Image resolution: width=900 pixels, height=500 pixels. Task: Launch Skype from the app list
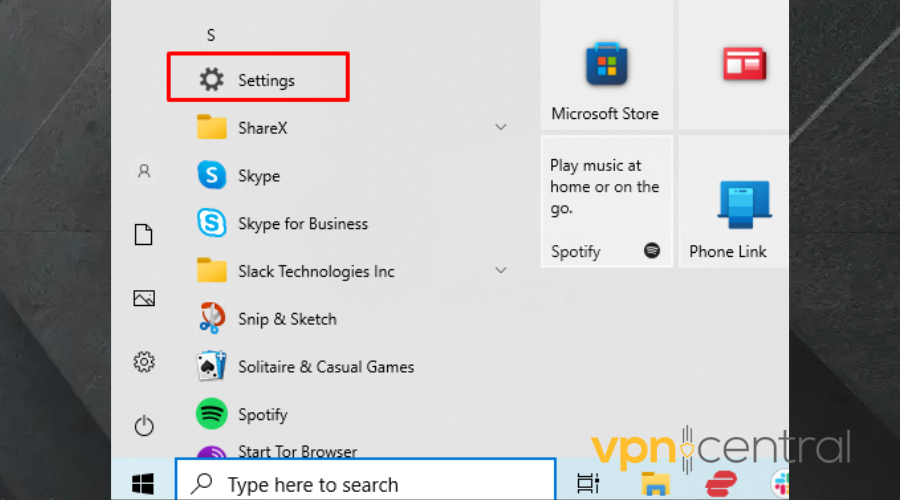click(258, 176)
